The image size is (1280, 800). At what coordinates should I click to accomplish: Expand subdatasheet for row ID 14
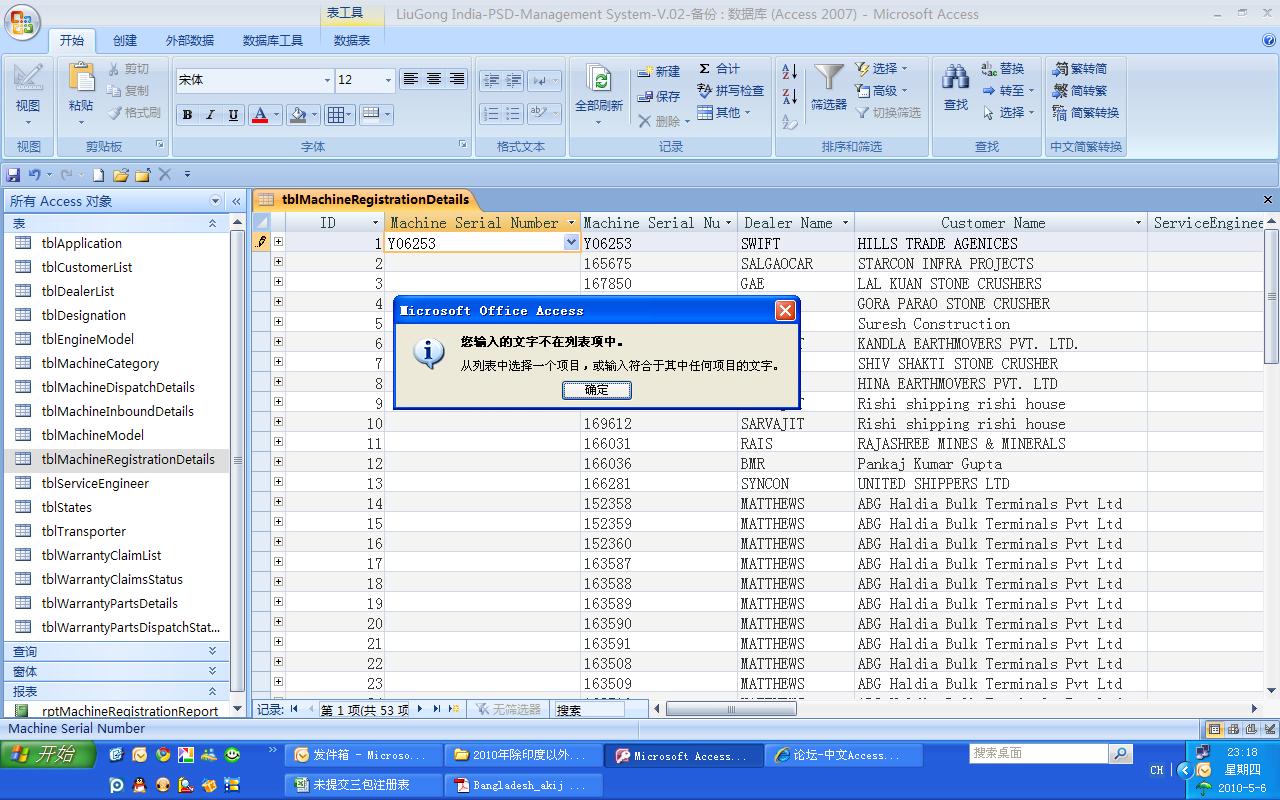point(278,502)
